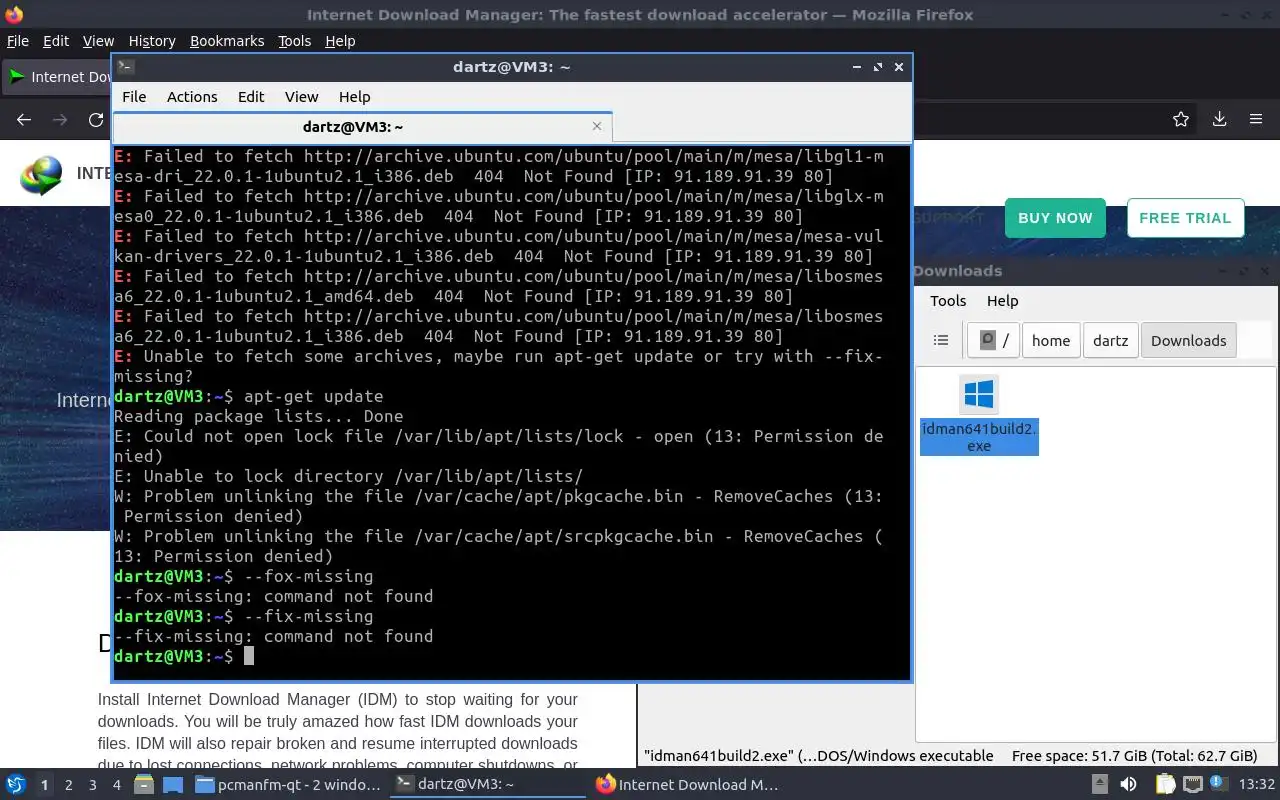Open terminal Edit menu

click(x=251, y=97)
